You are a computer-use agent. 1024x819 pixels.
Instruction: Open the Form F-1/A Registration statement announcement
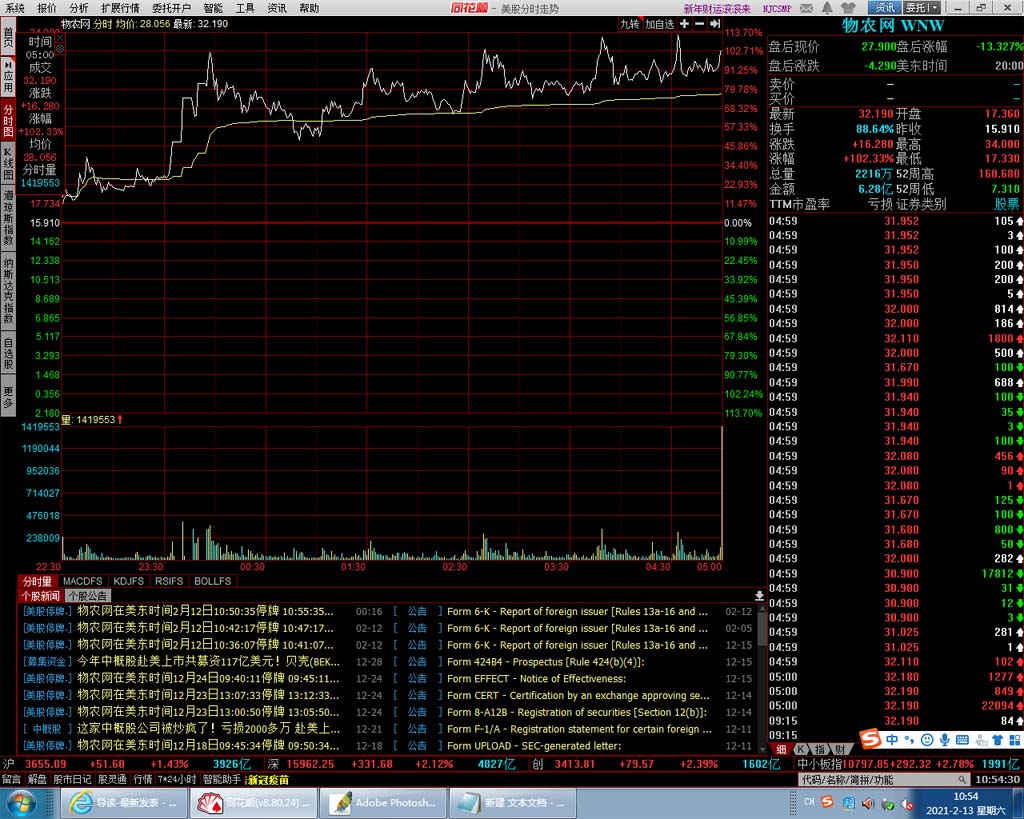click(x=579, y=729)
